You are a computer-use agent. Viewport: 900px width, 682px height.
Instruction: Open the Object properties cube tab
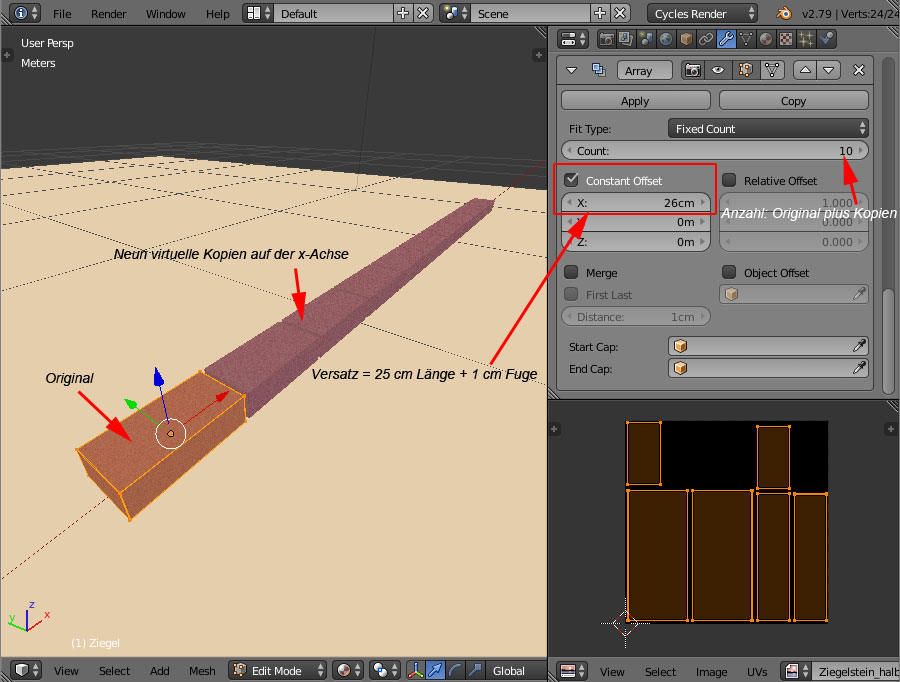(x=686, y=40)
